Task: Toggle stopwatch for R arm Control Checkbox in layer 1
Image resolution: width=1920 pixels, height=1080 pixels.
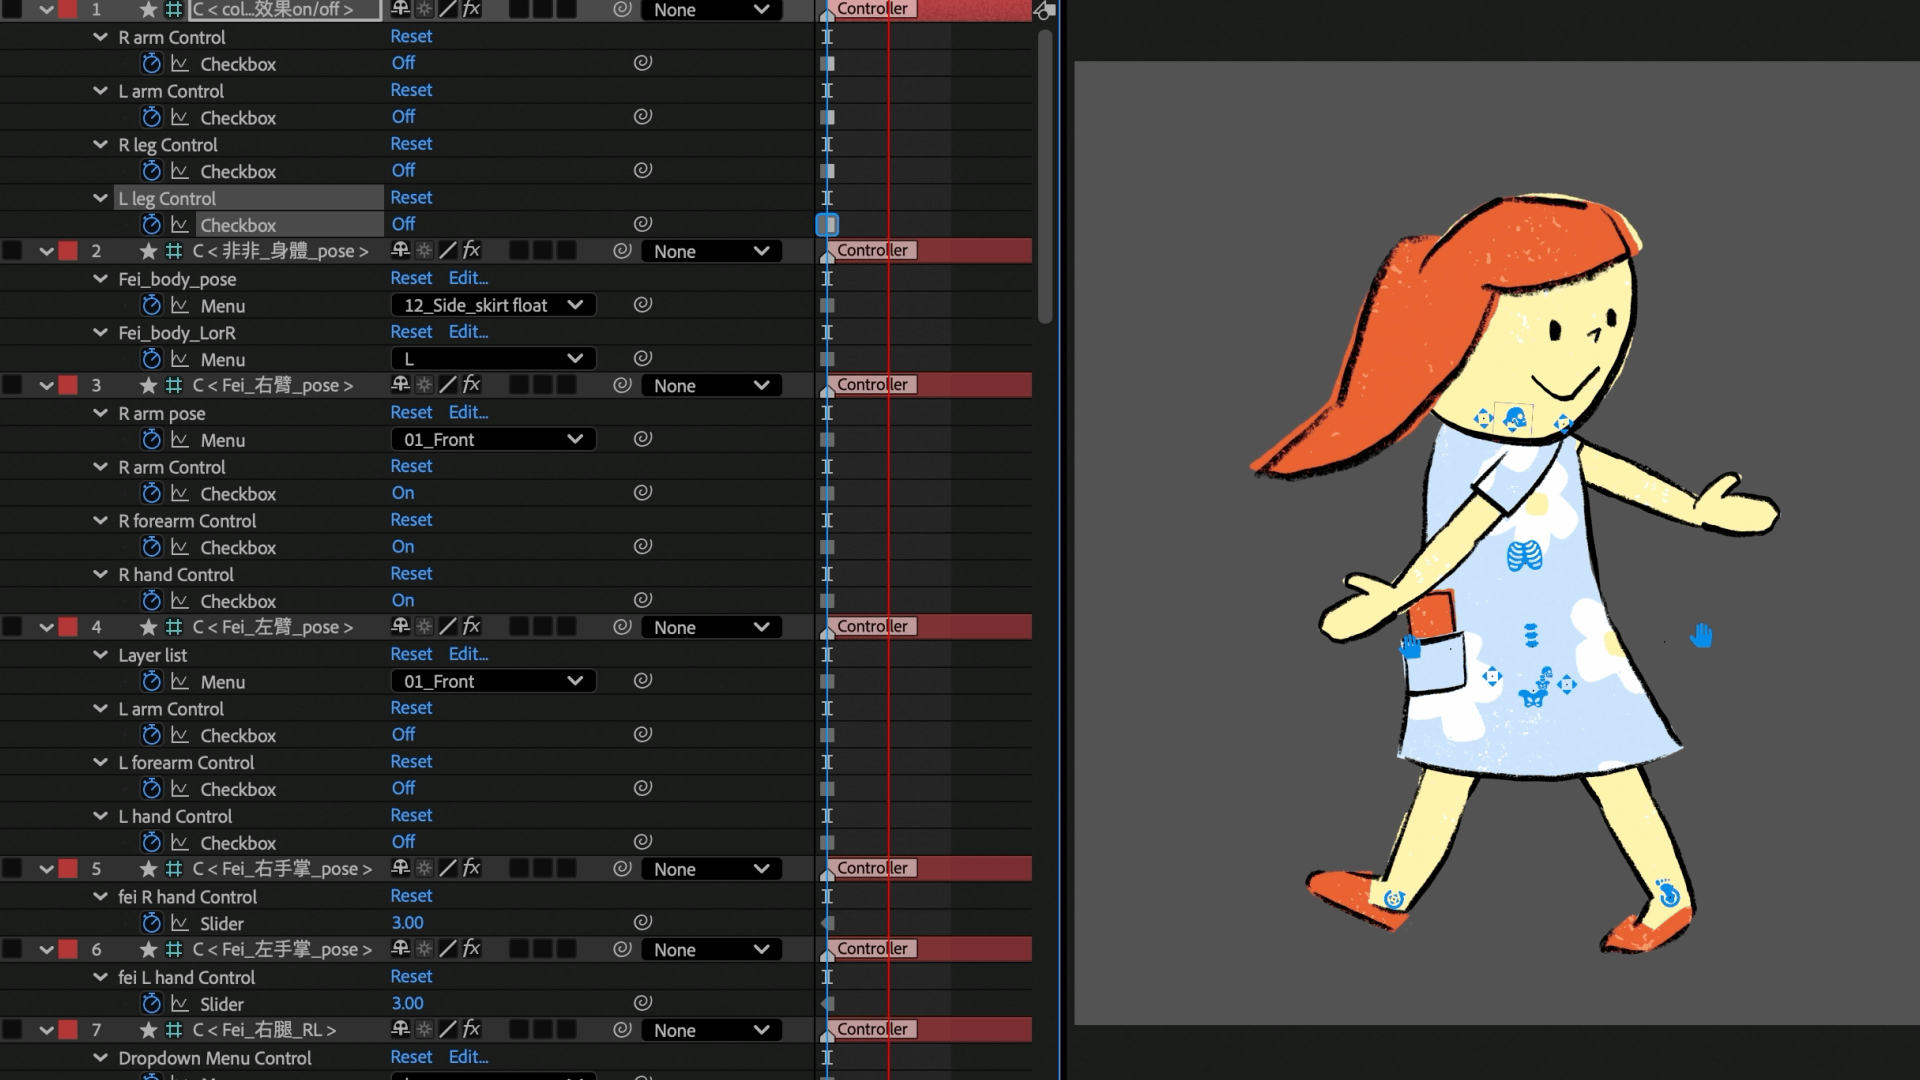Action: coord(151,64)
